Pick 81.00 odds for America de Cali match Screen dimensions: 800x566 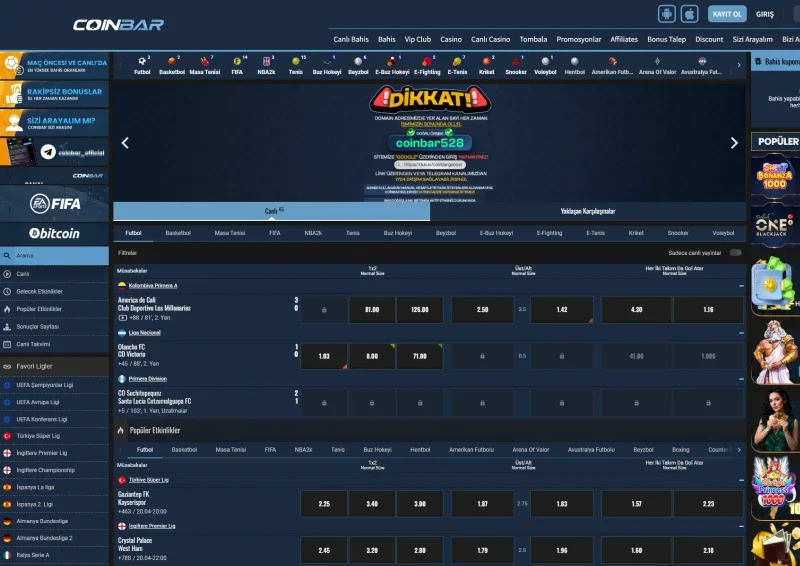tap(372, 310)
